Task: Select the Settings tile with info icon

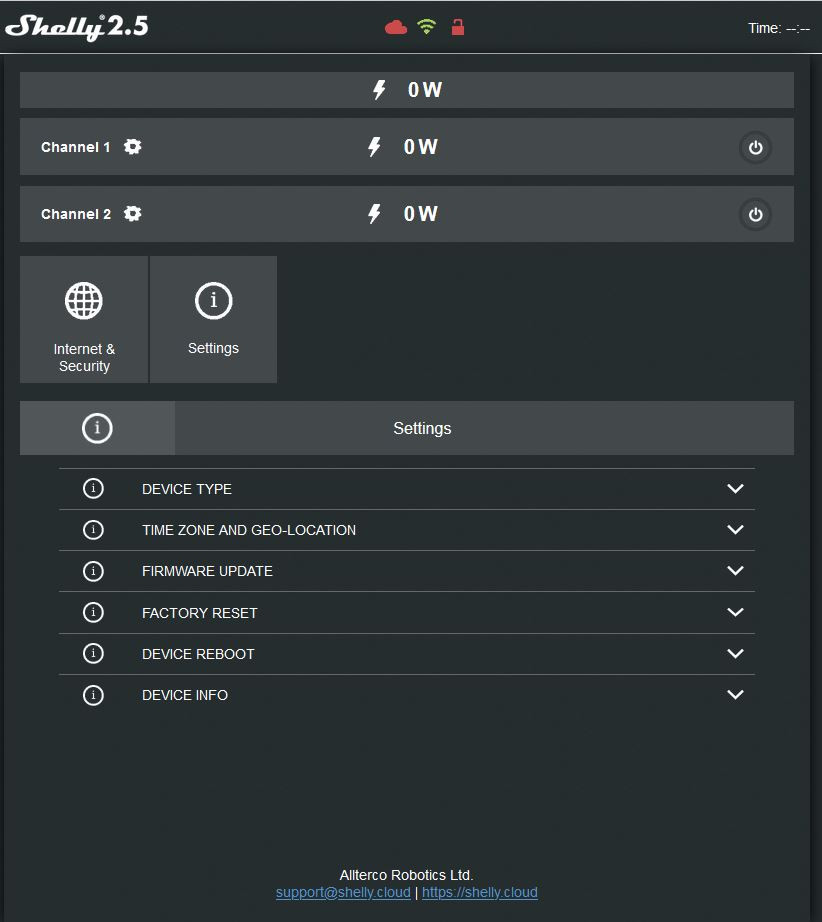Action: pyautogui.click(x=213, y=320)
